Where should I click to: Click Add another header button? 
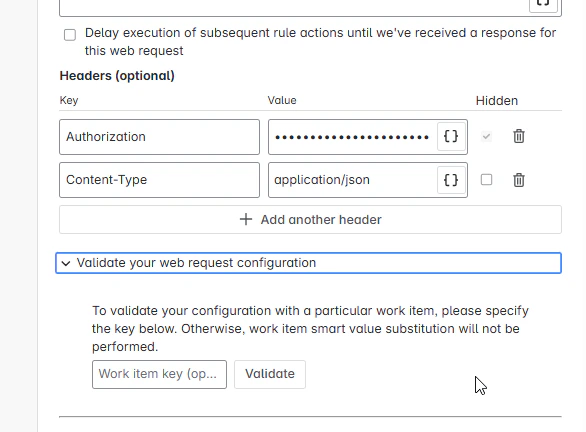(310, 219)
